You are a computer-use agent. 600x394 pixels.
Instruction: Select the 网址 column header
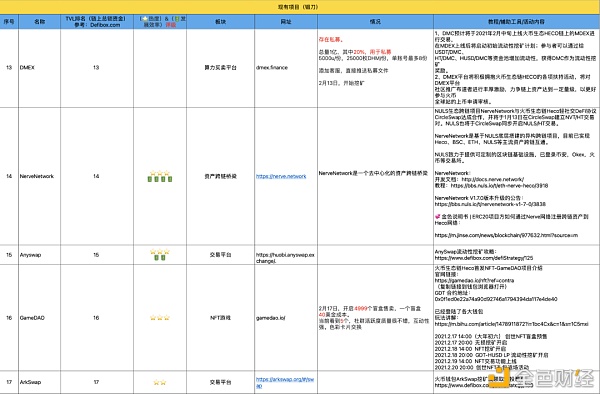(x=286, y=21)
